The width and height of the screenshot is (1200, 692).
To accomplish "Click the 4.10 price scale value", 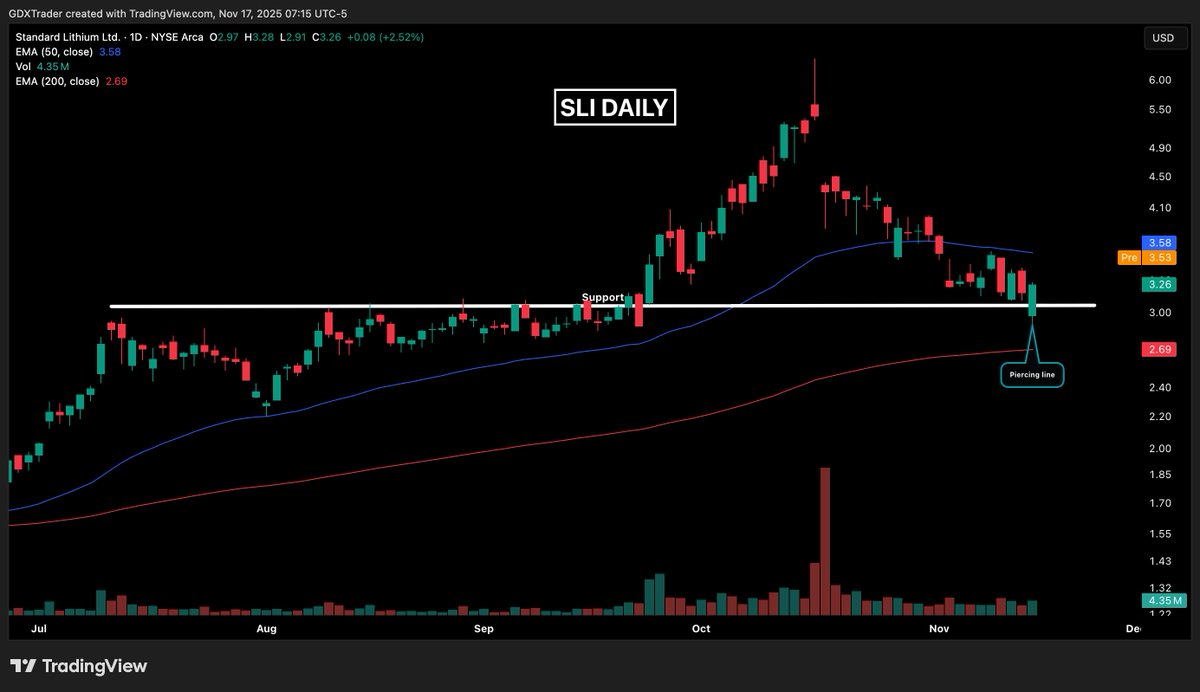I will point(1159,208).
